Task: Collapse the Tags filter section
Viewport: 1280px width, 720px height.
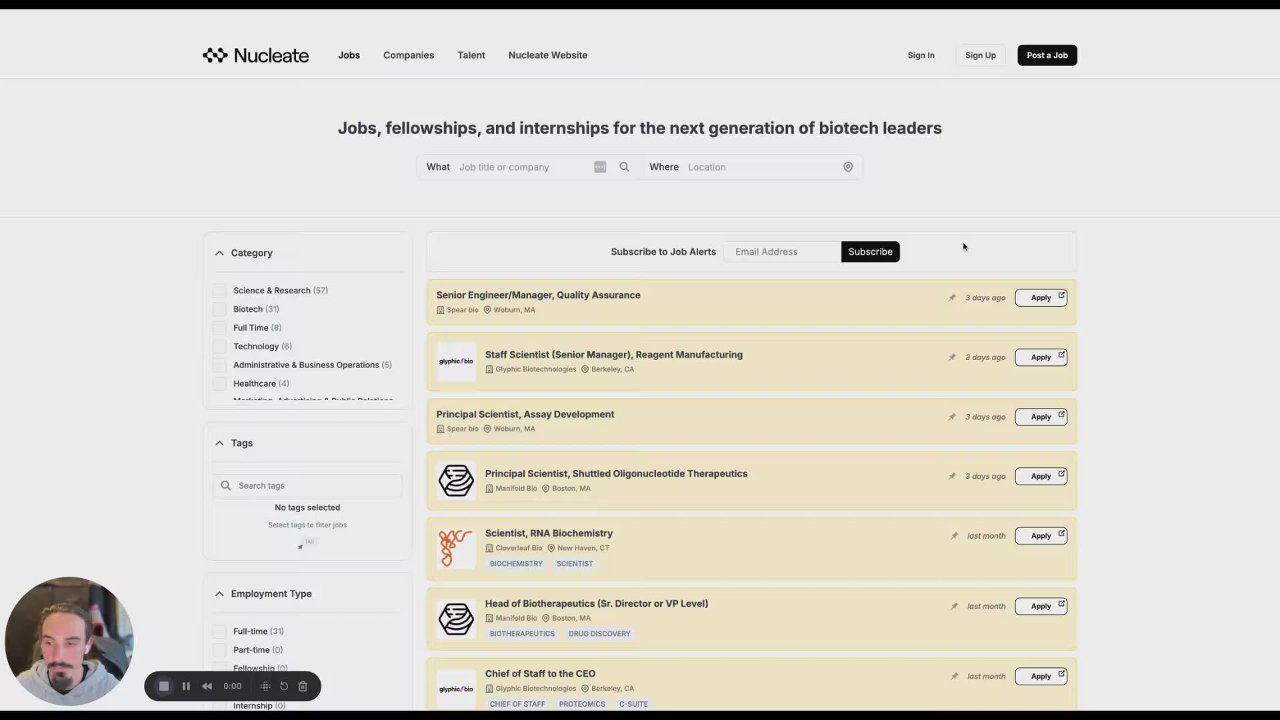Action: 220,443
